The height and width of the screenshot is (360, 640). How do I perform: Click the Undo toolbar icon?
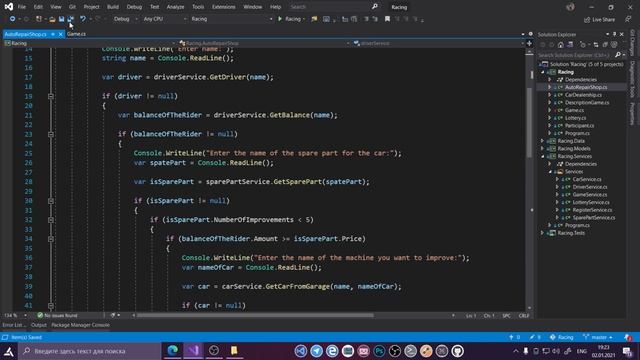83,19
